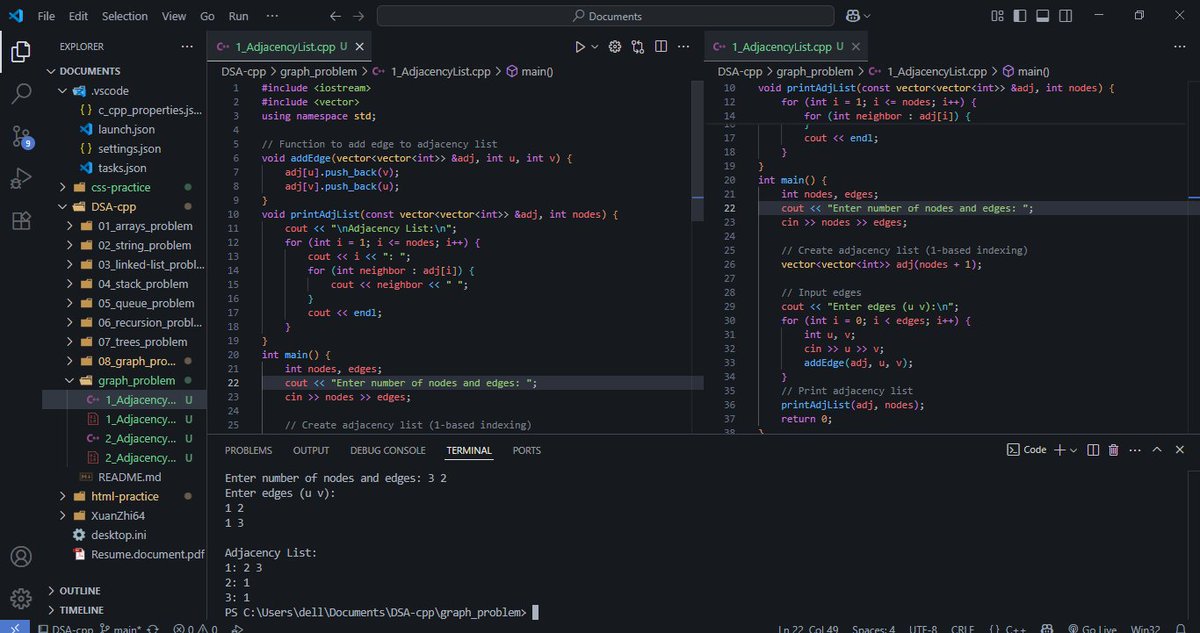
Task: Open the Run and Debug view
Action: tap(20, 179)
